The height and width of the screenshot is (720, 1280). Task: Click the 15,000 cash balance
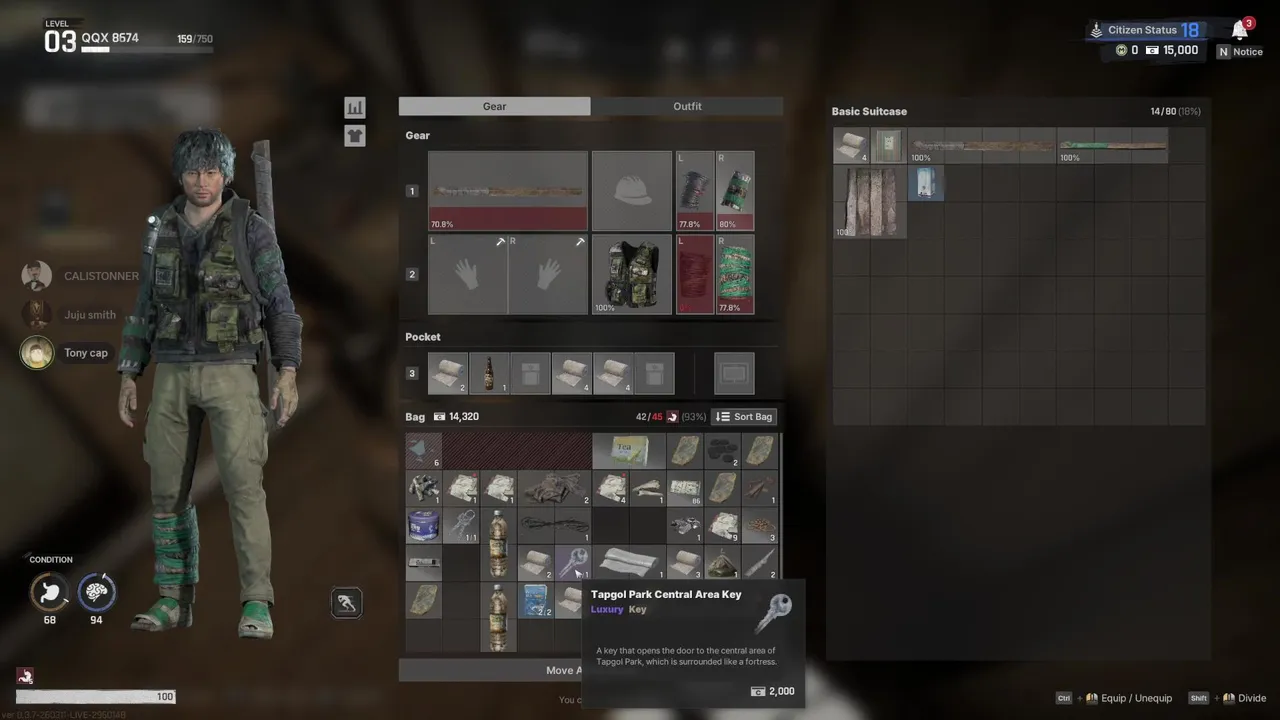(1172, 50)
